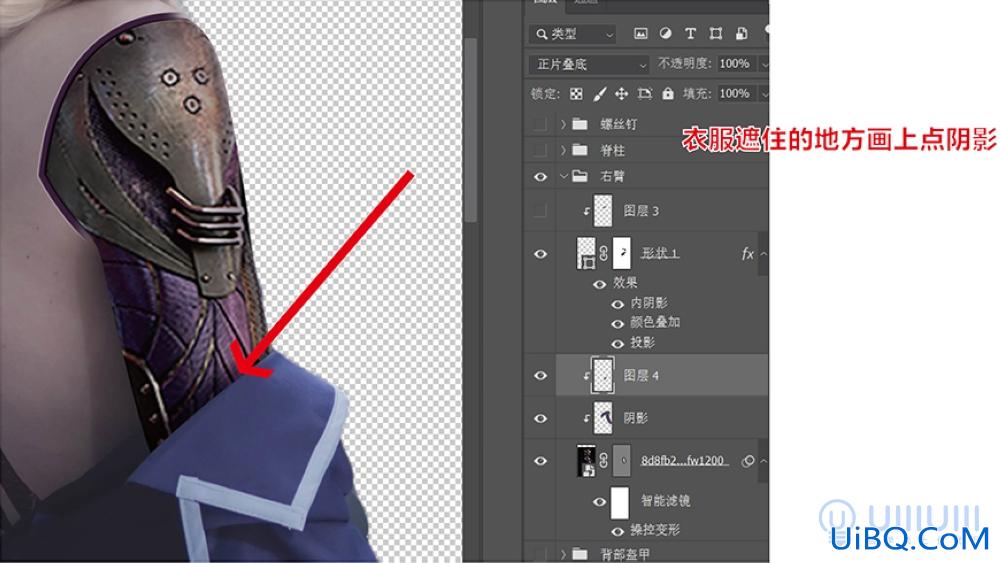Open the 类型 layer filter dropdown
The width and height of the screenshot is (1000, 563).
point(573,34)
